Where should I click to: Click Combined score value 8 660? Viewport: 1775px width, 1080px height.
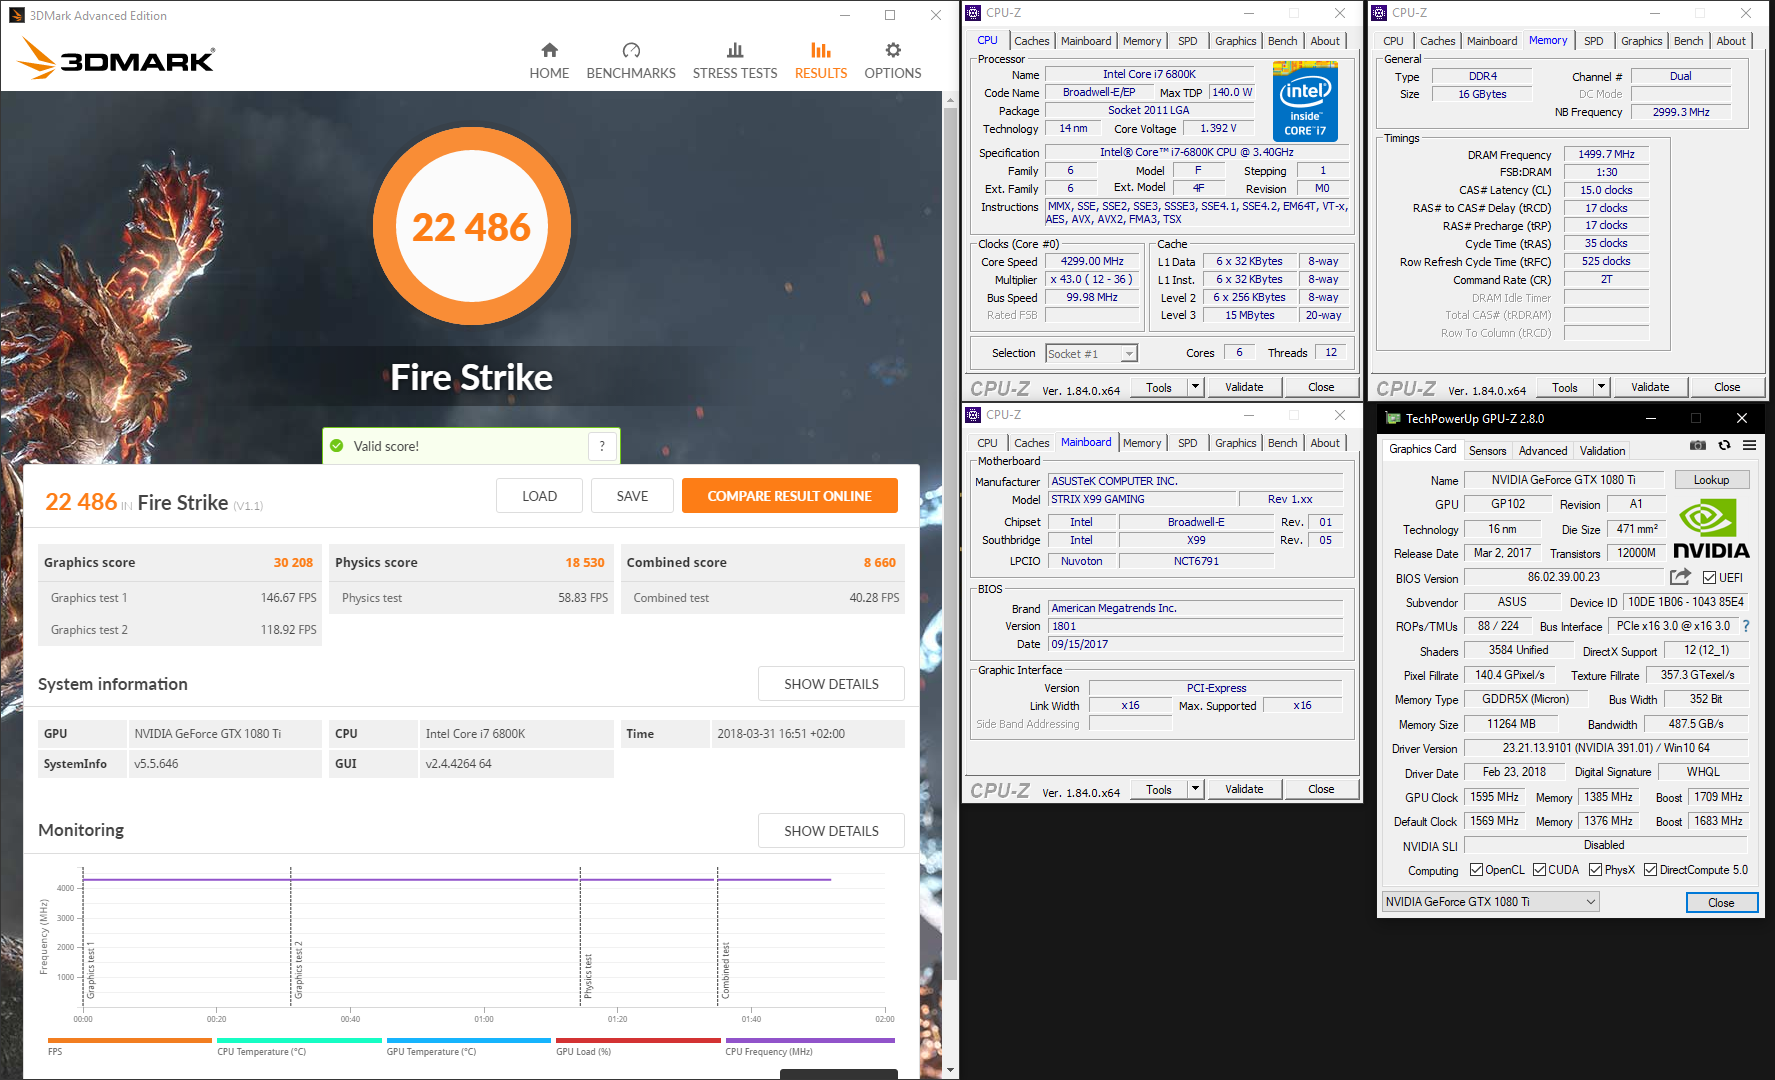pos(880,562)
